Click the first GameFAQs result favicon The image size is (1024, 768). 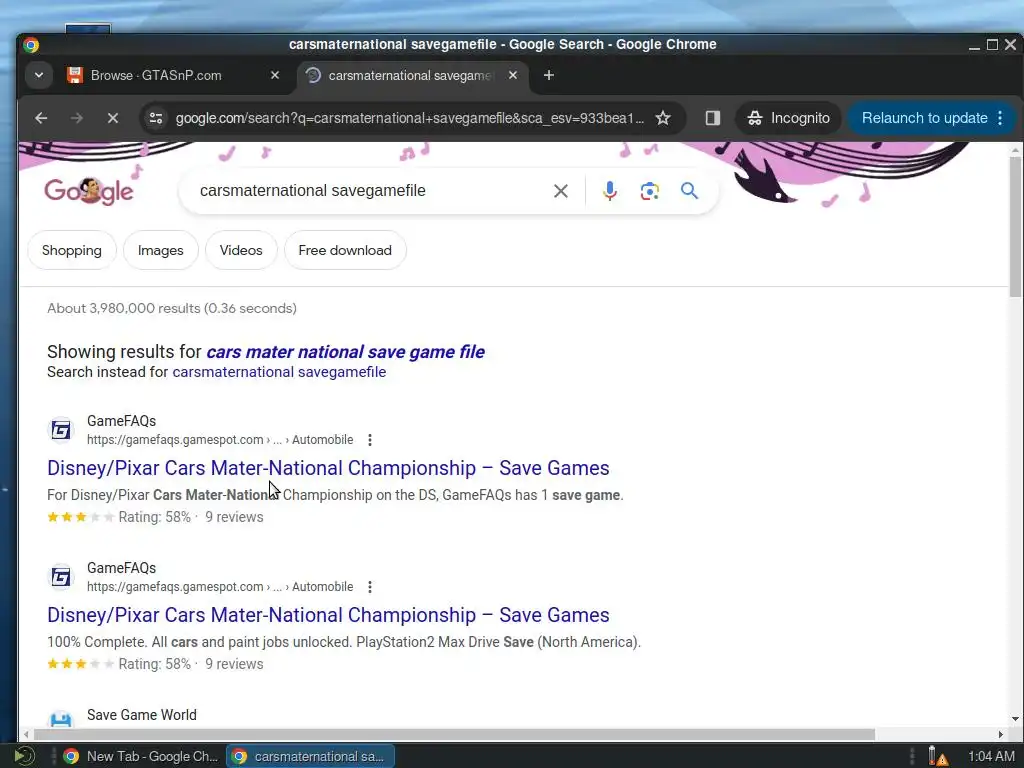pyautogui.click(x=61, y=430)
